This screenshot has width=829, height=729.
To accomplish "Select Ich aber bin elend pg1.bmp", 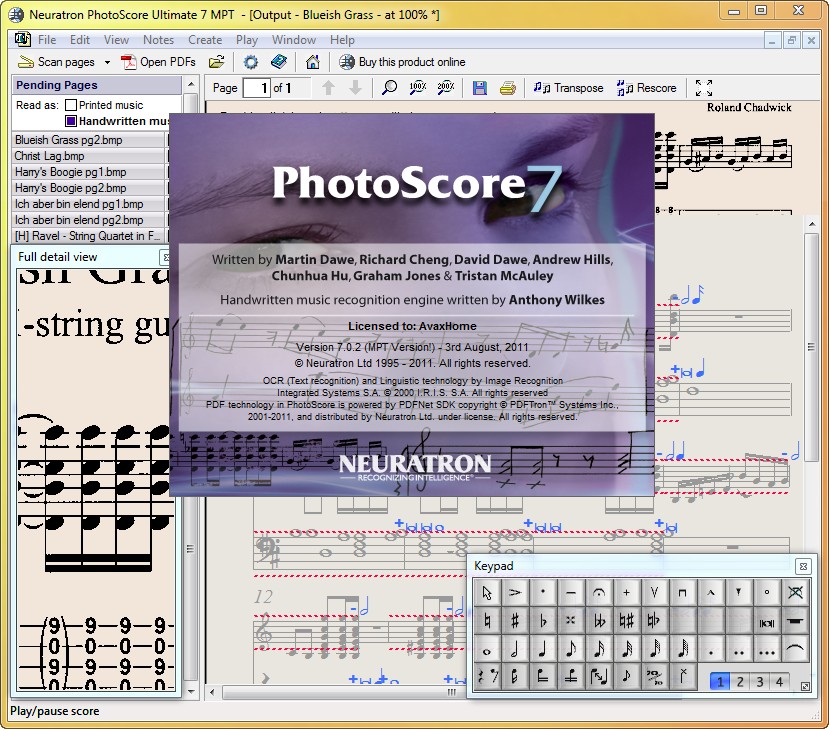I will click(88, 204).
